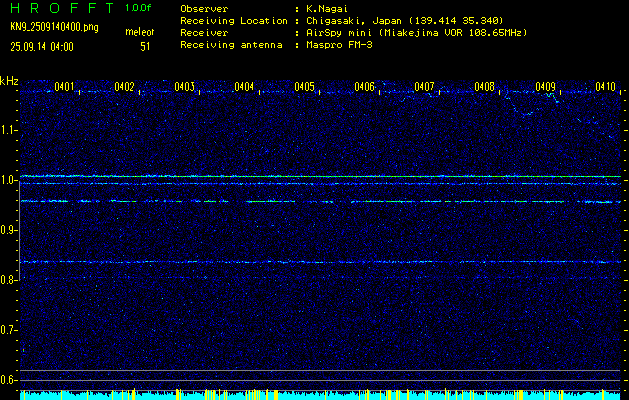Click the 0405 time marker
This screenshot has height=400, width=629.
[304, 86]
